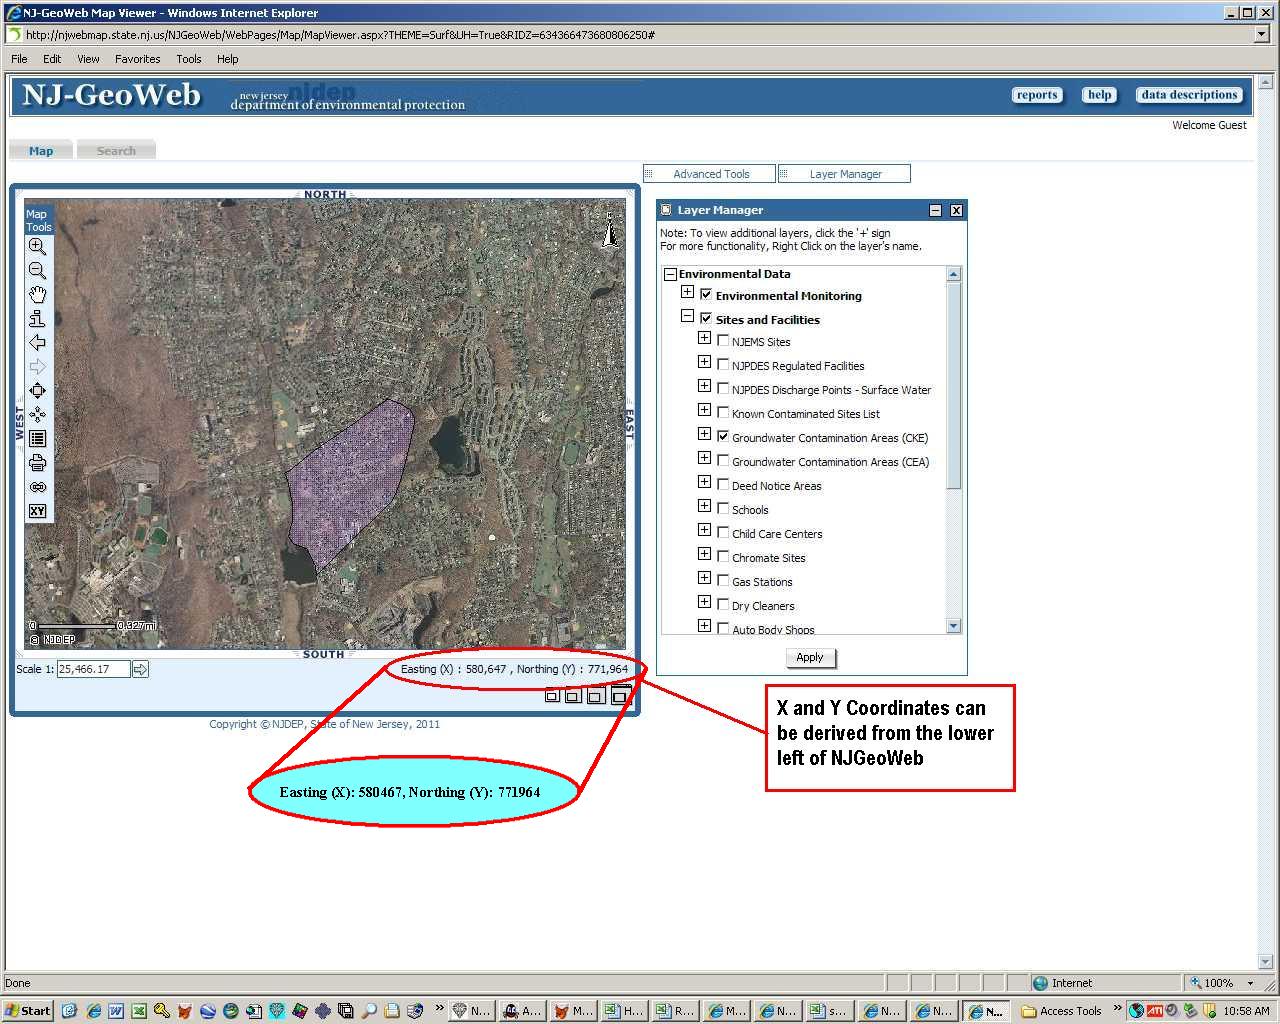Collapse the Sites and Facilities group

pyautogui.click(x=687, y=316)
